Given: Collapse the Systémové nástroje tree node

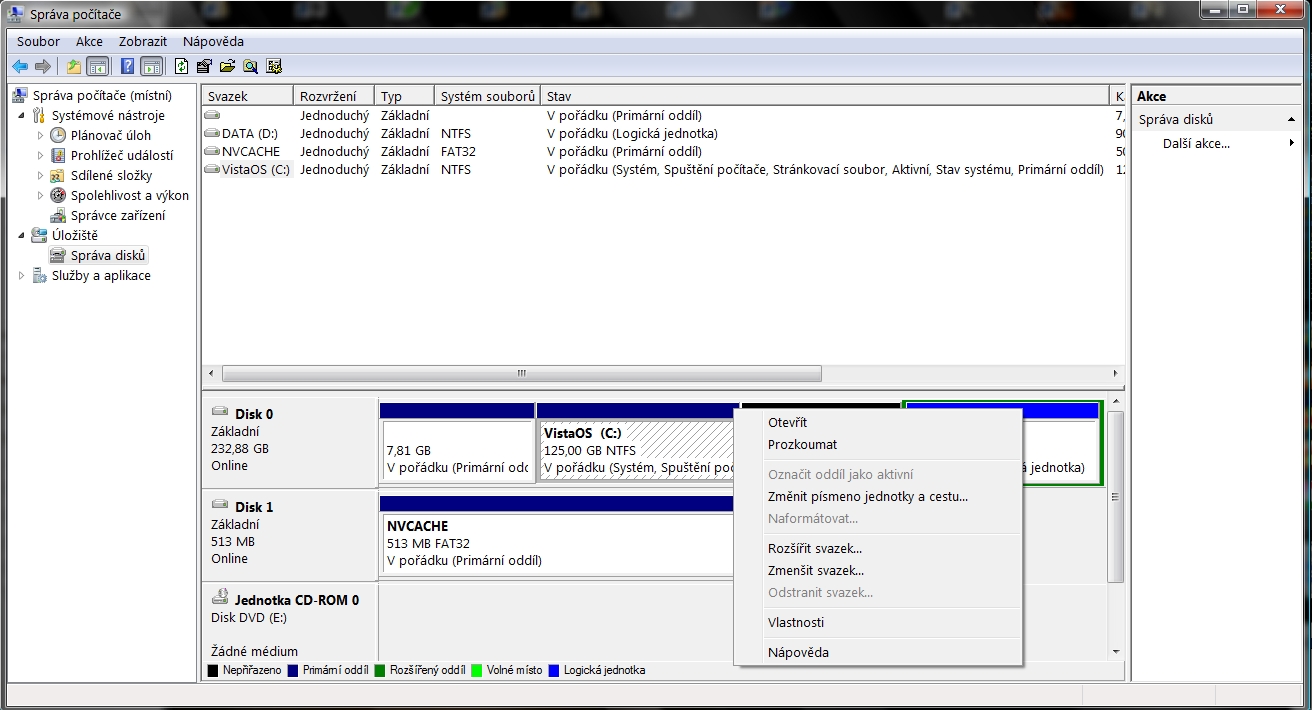Looking at the screenshot, I should point(22,115).
